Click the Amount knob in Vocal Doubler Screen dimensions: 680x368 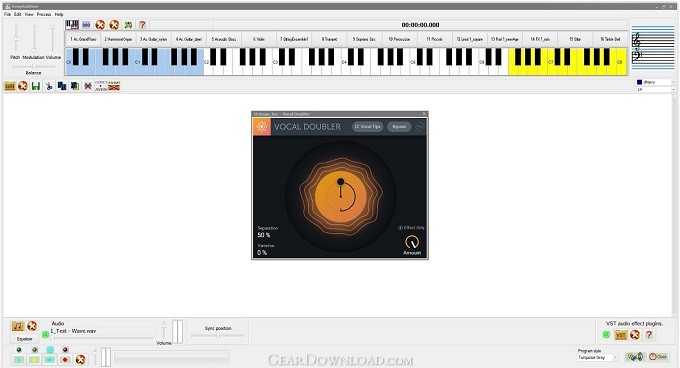(412, 242)
